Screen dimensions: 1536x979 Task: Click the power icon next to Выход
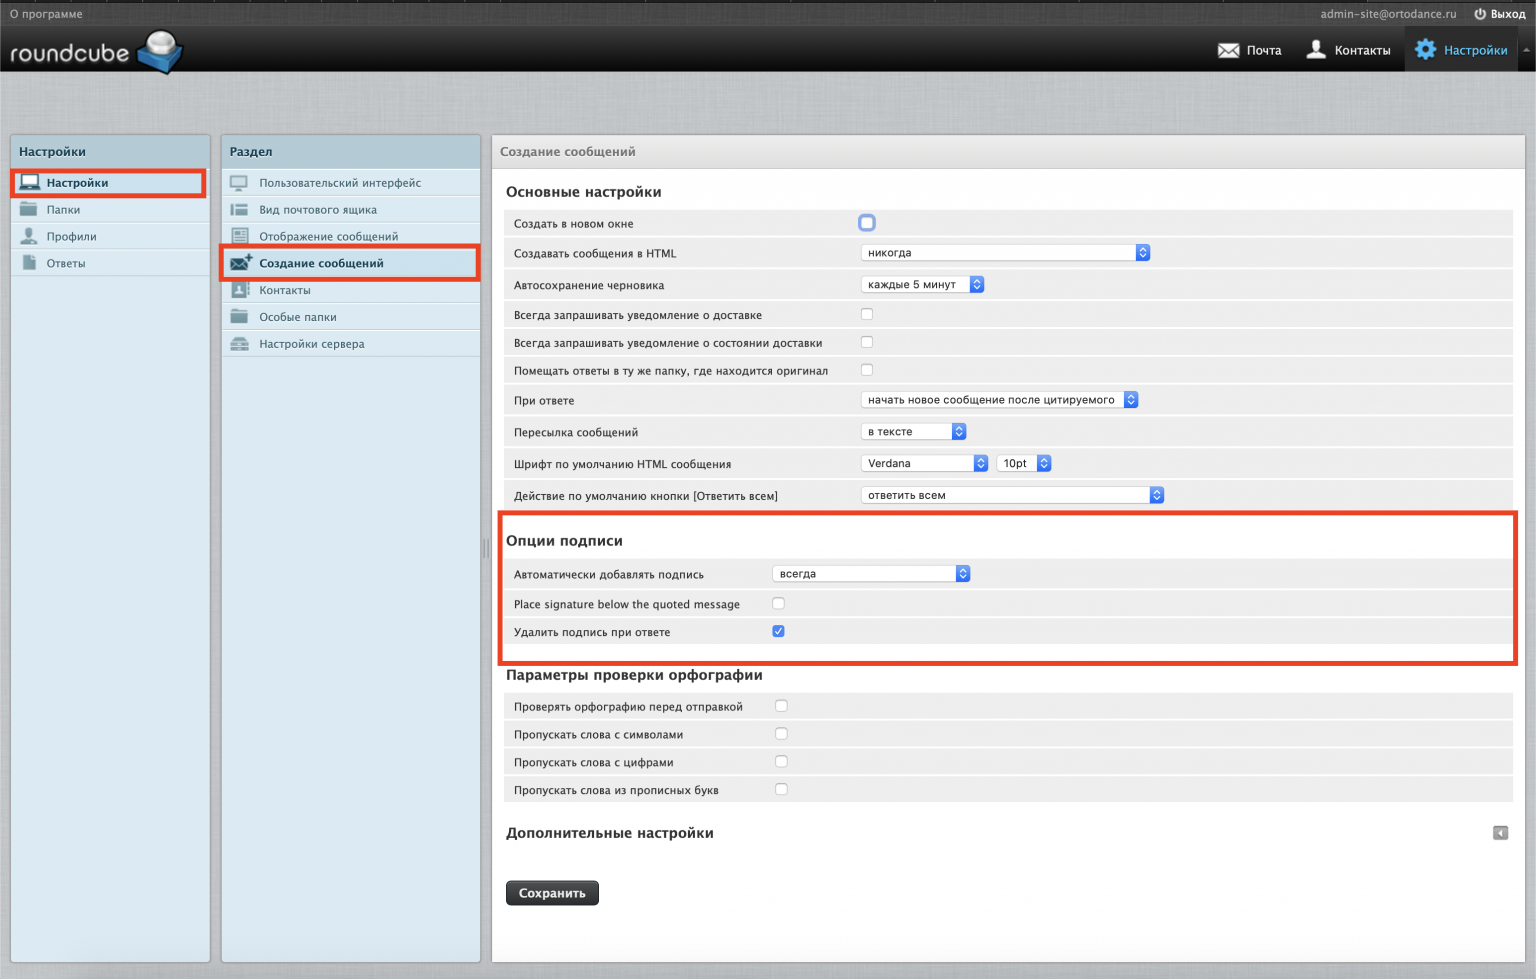1480,14
